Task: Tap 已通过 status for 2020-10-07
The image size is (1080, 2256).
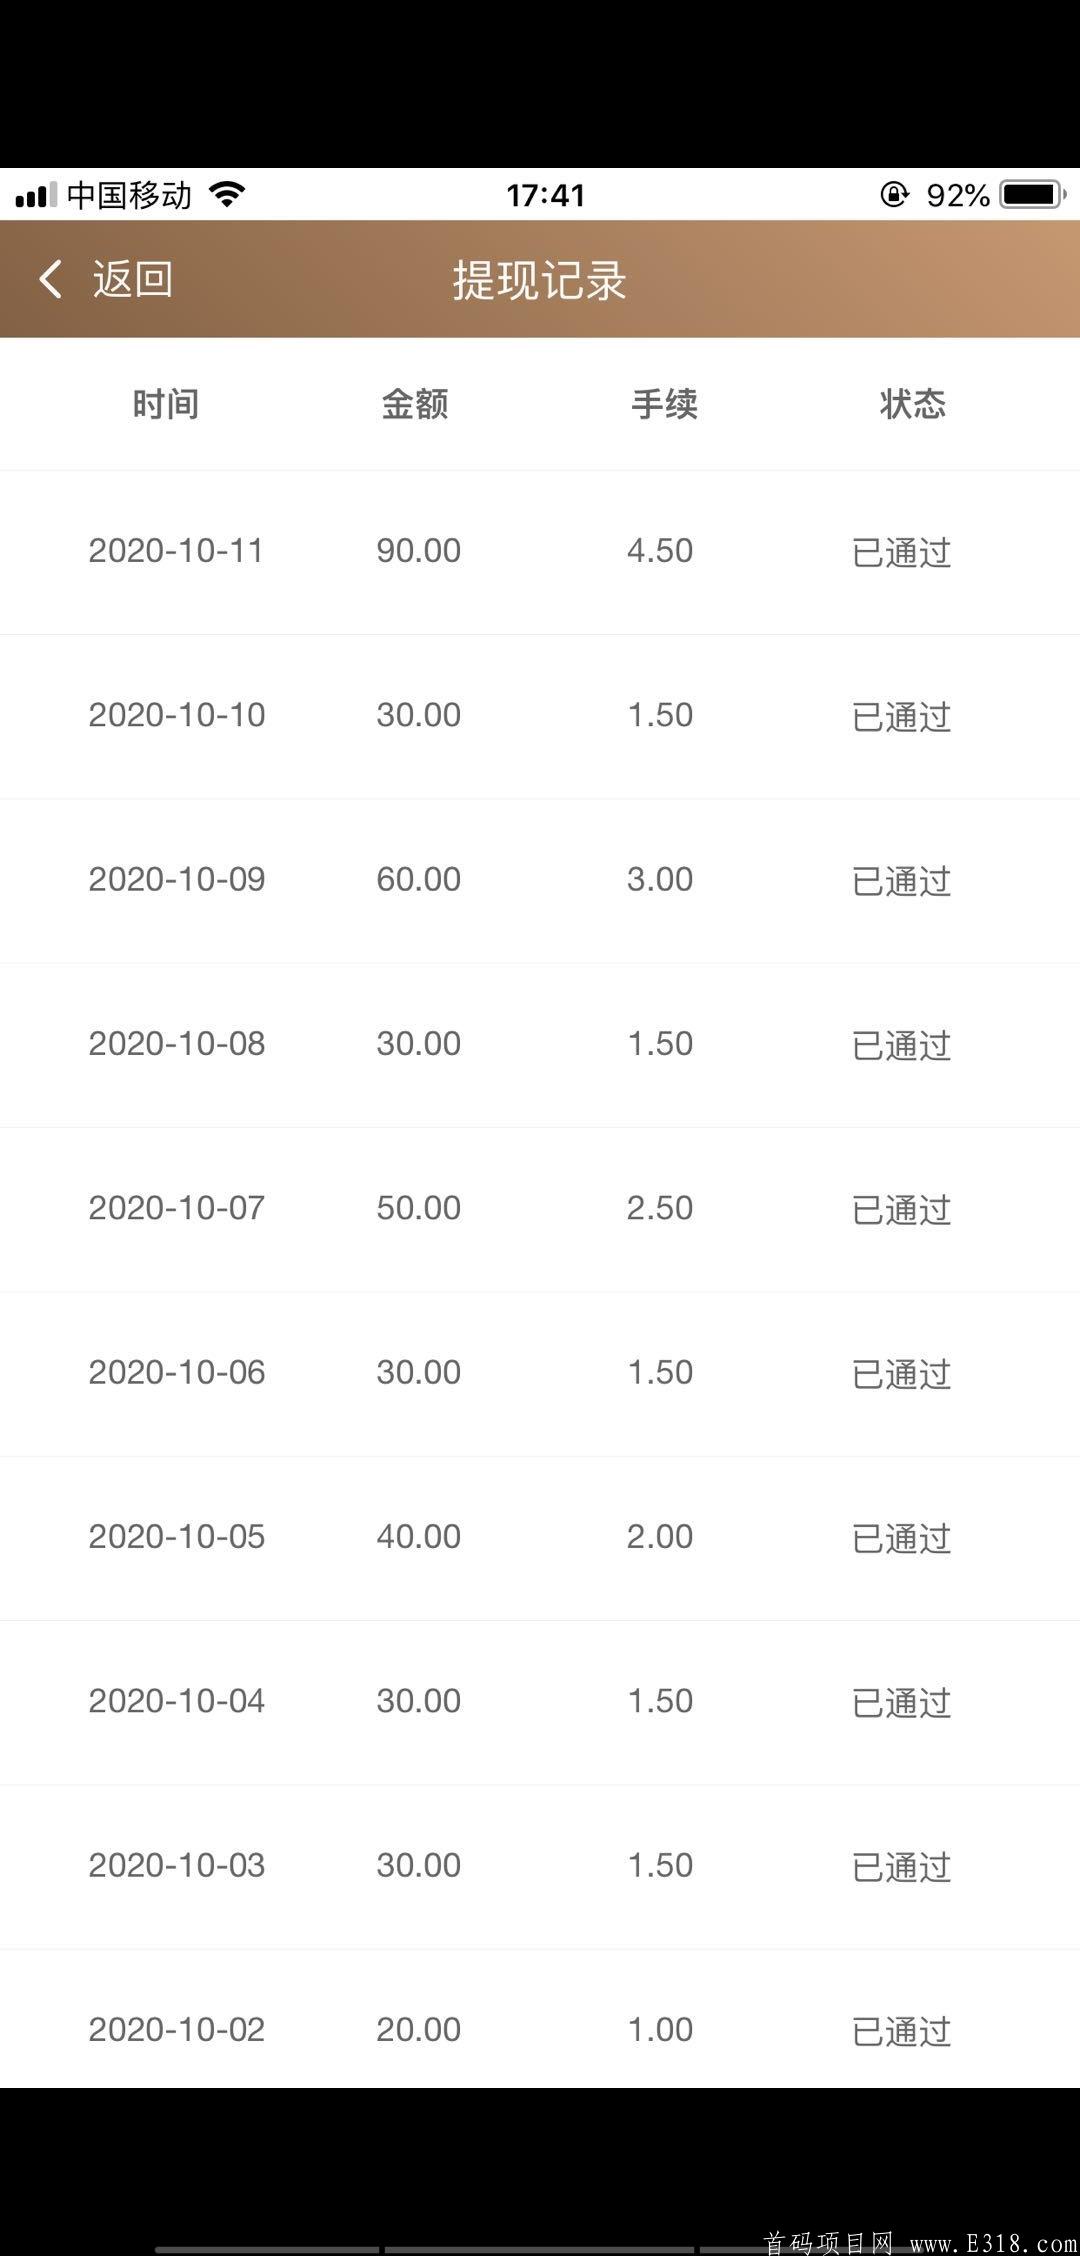Action: (x=901, y=1210)
